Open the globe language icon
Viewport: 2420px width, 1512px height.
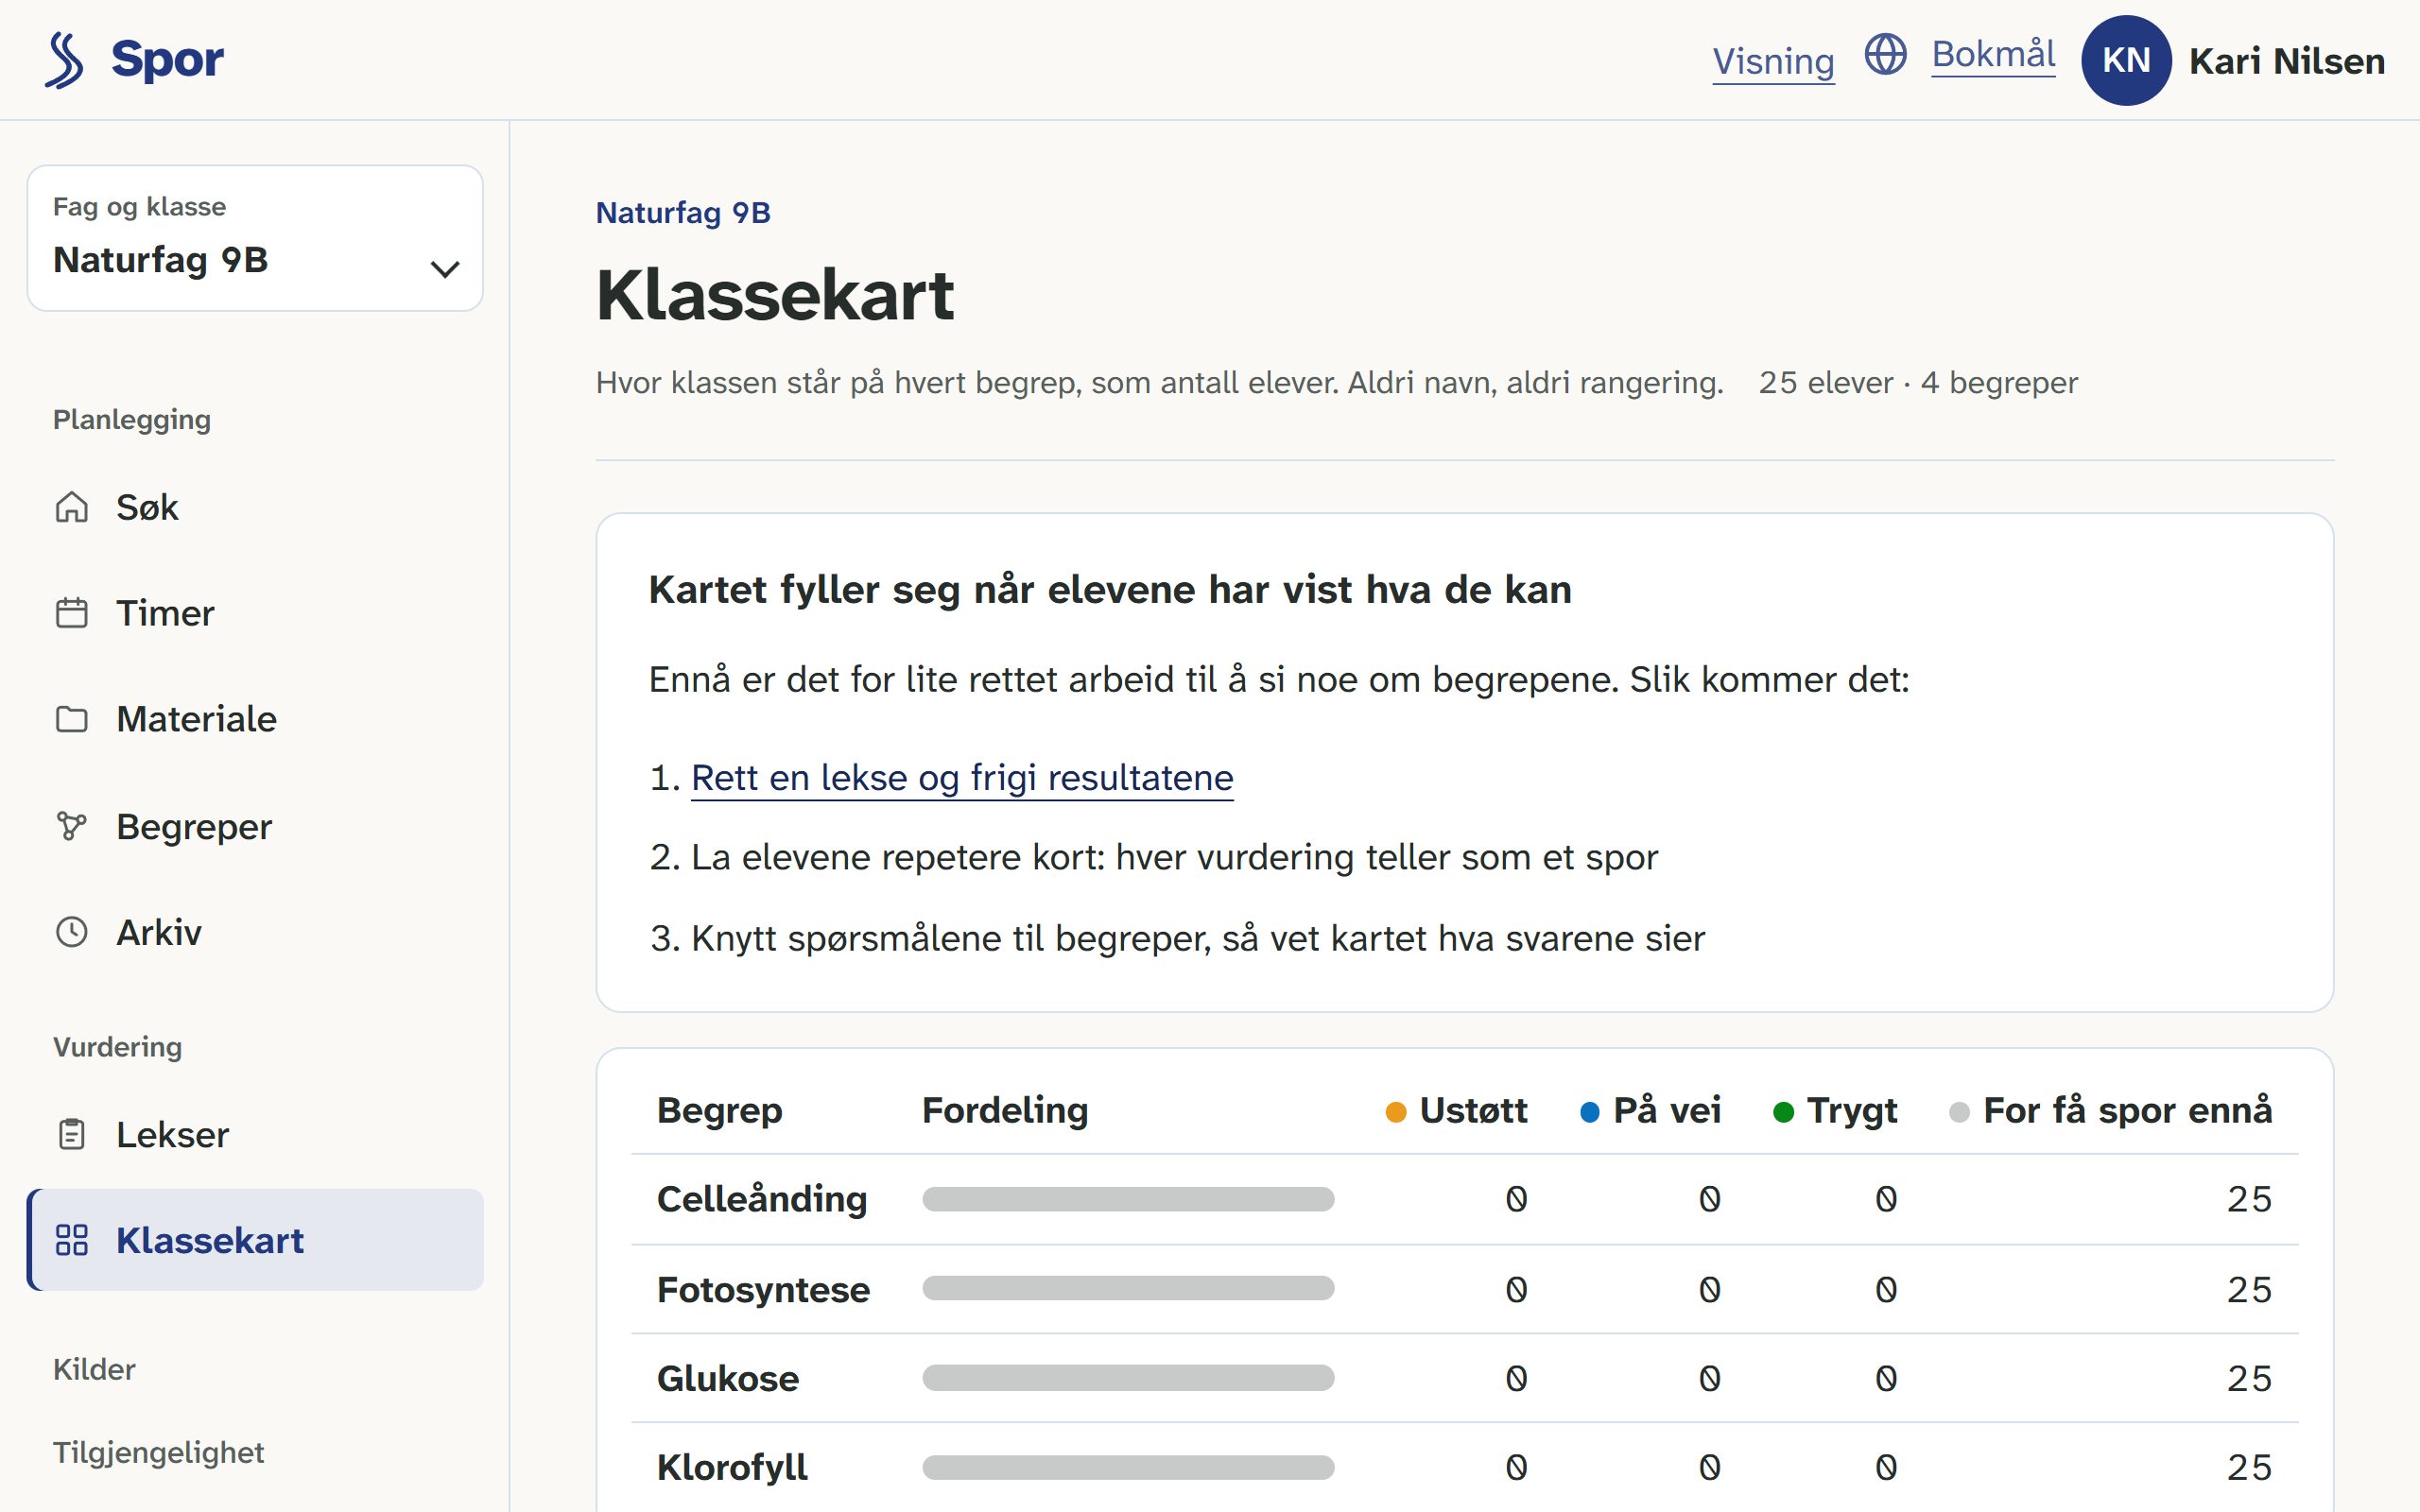click(x=1885, y=54)
